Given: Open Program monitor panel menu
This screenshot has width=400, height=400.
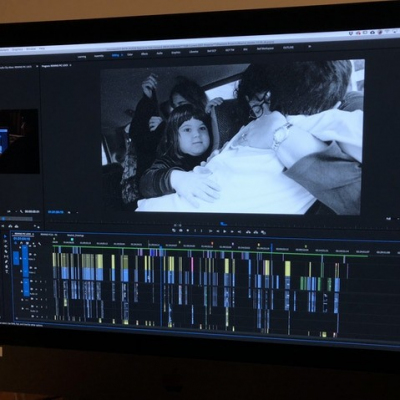Looking at the screenshot, I should click(70, 65).
